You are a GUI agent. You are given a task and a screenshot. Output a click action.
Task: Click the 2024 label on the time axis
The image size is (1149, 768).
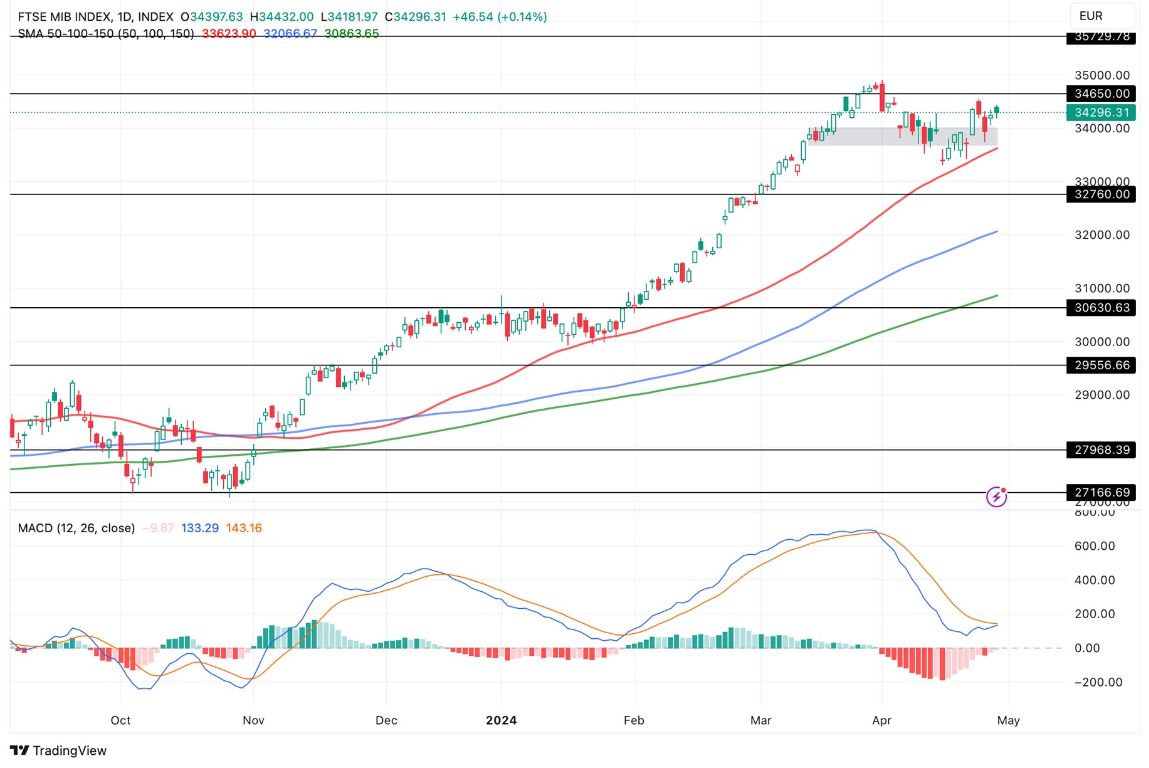coord(501,719)
